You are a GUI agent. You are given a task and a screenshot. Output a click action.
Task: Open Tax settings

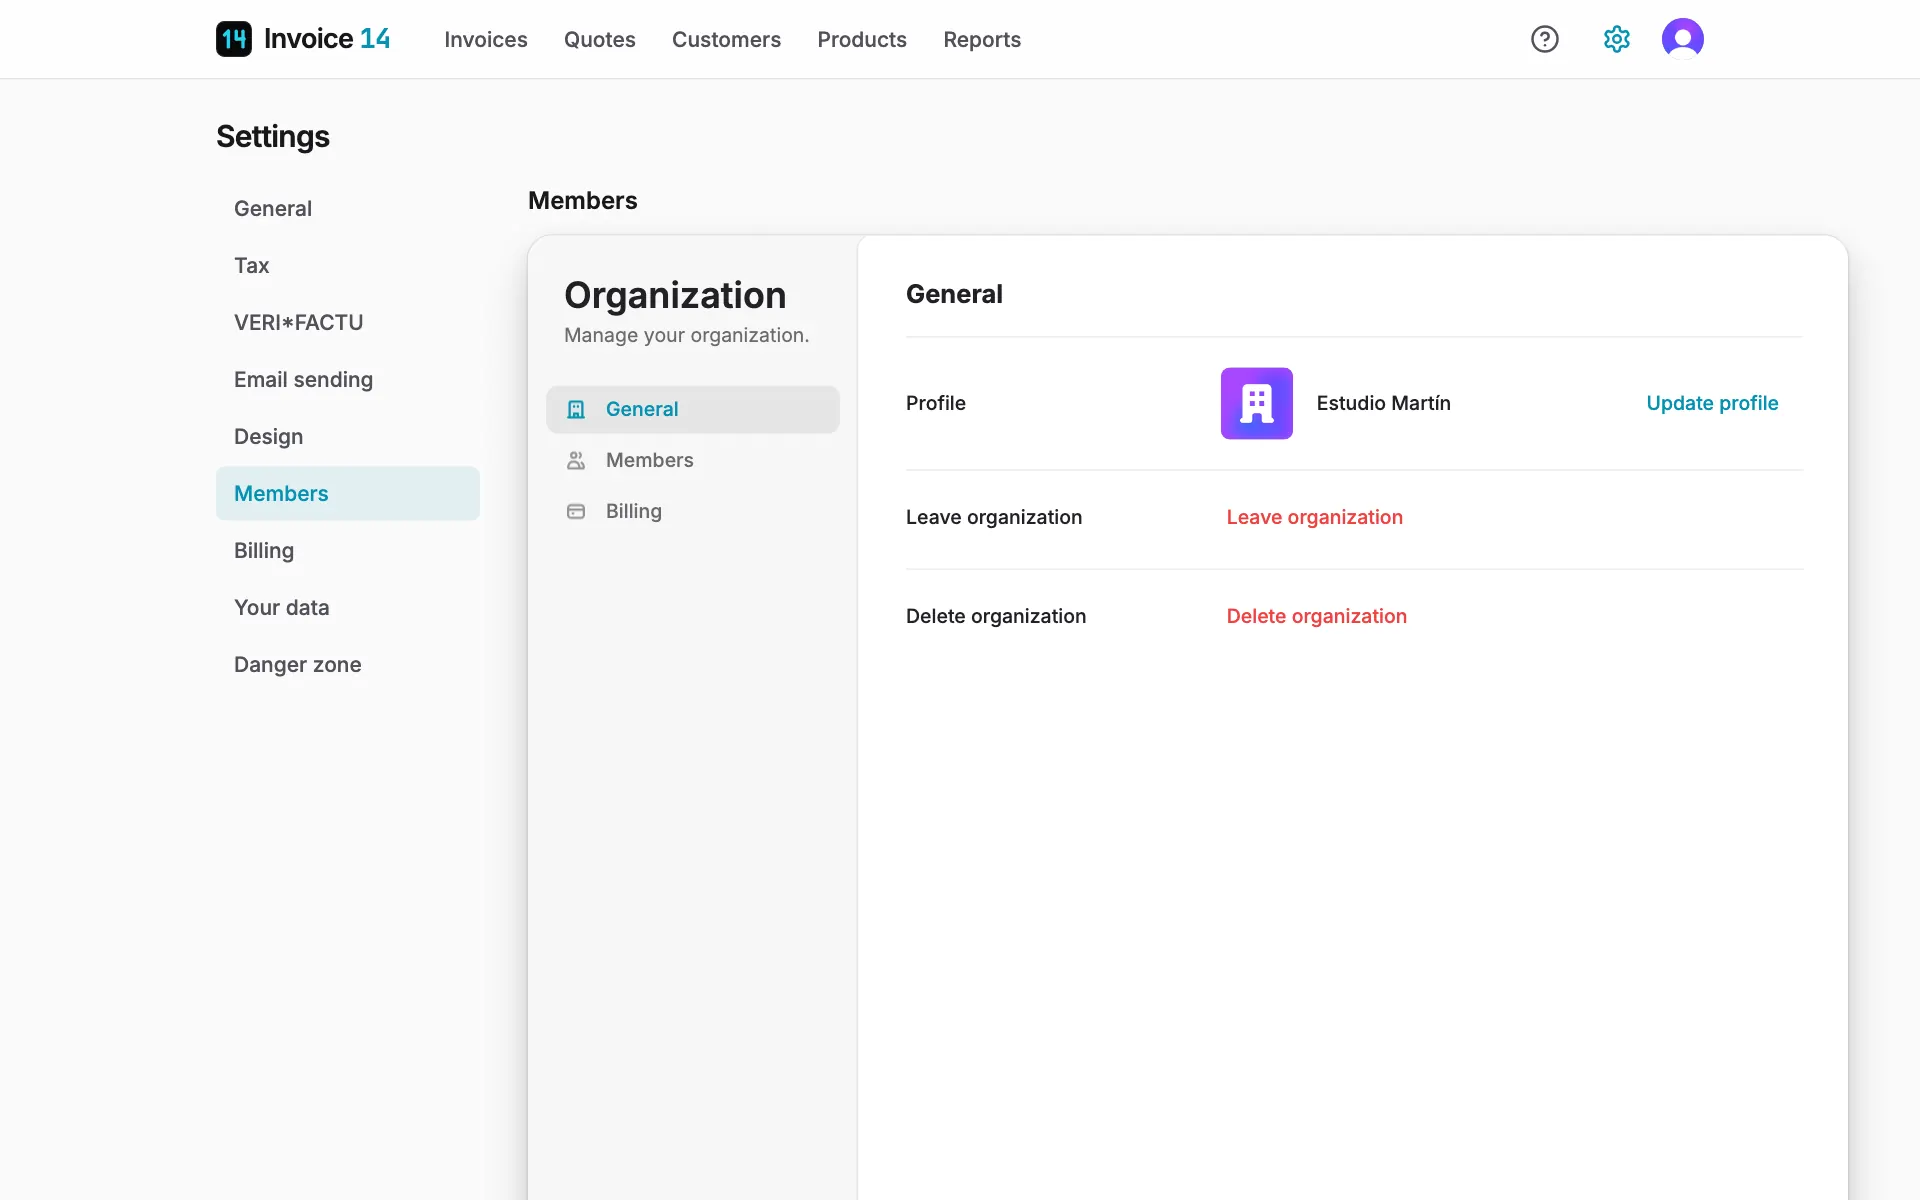[348, 265]
